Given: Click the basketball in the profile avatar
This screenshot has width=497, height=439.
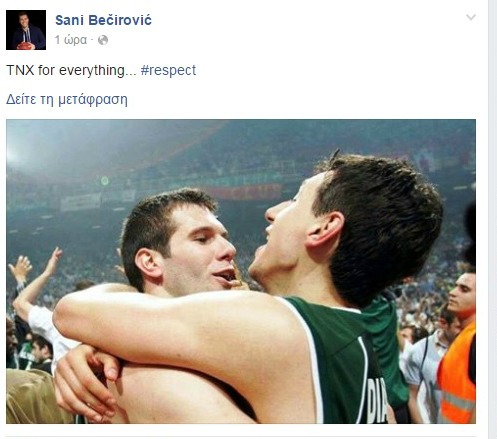Looking at the screenshot, I should (25, 46).
